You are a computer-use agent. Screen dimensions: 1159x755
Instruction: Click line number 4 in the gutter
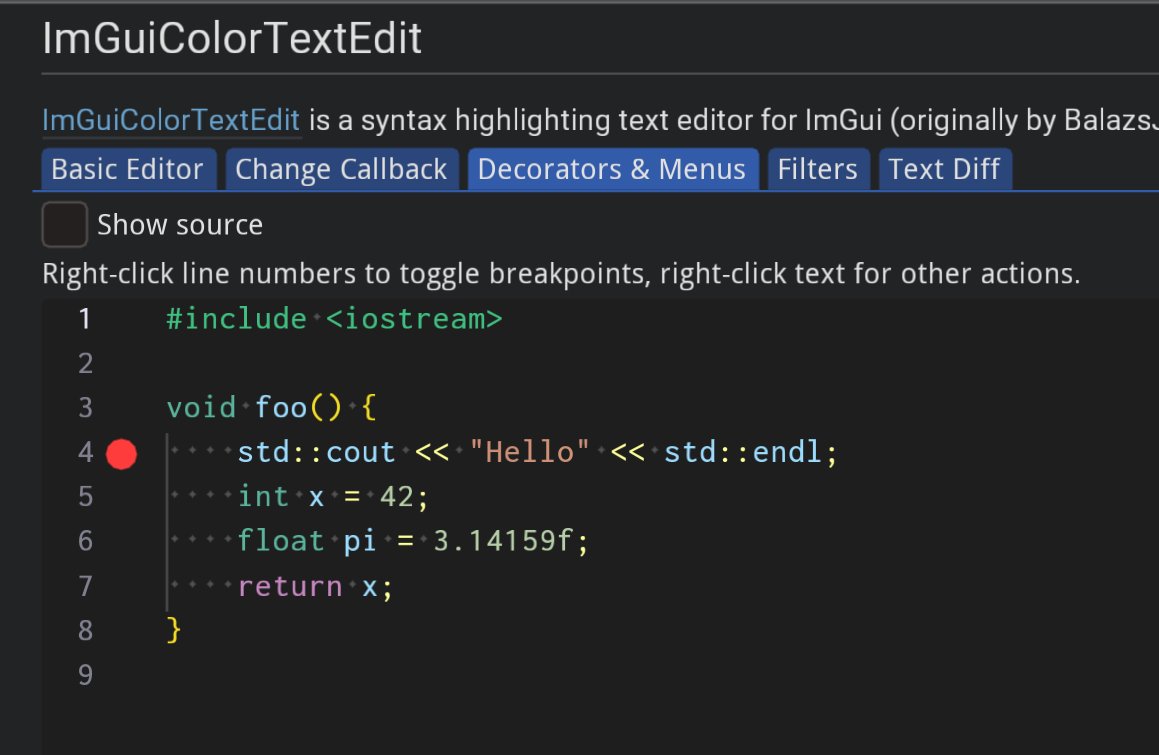point(85,452)
